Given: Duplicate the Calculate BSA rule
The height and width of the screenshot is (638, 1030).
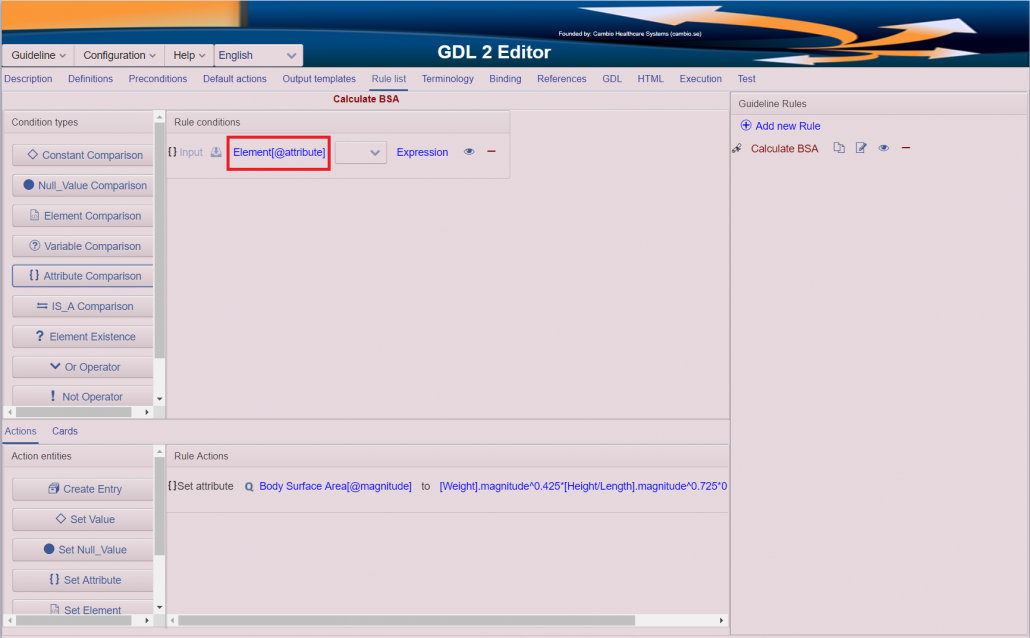Looking at the screenshot, I should pos(838,147).
